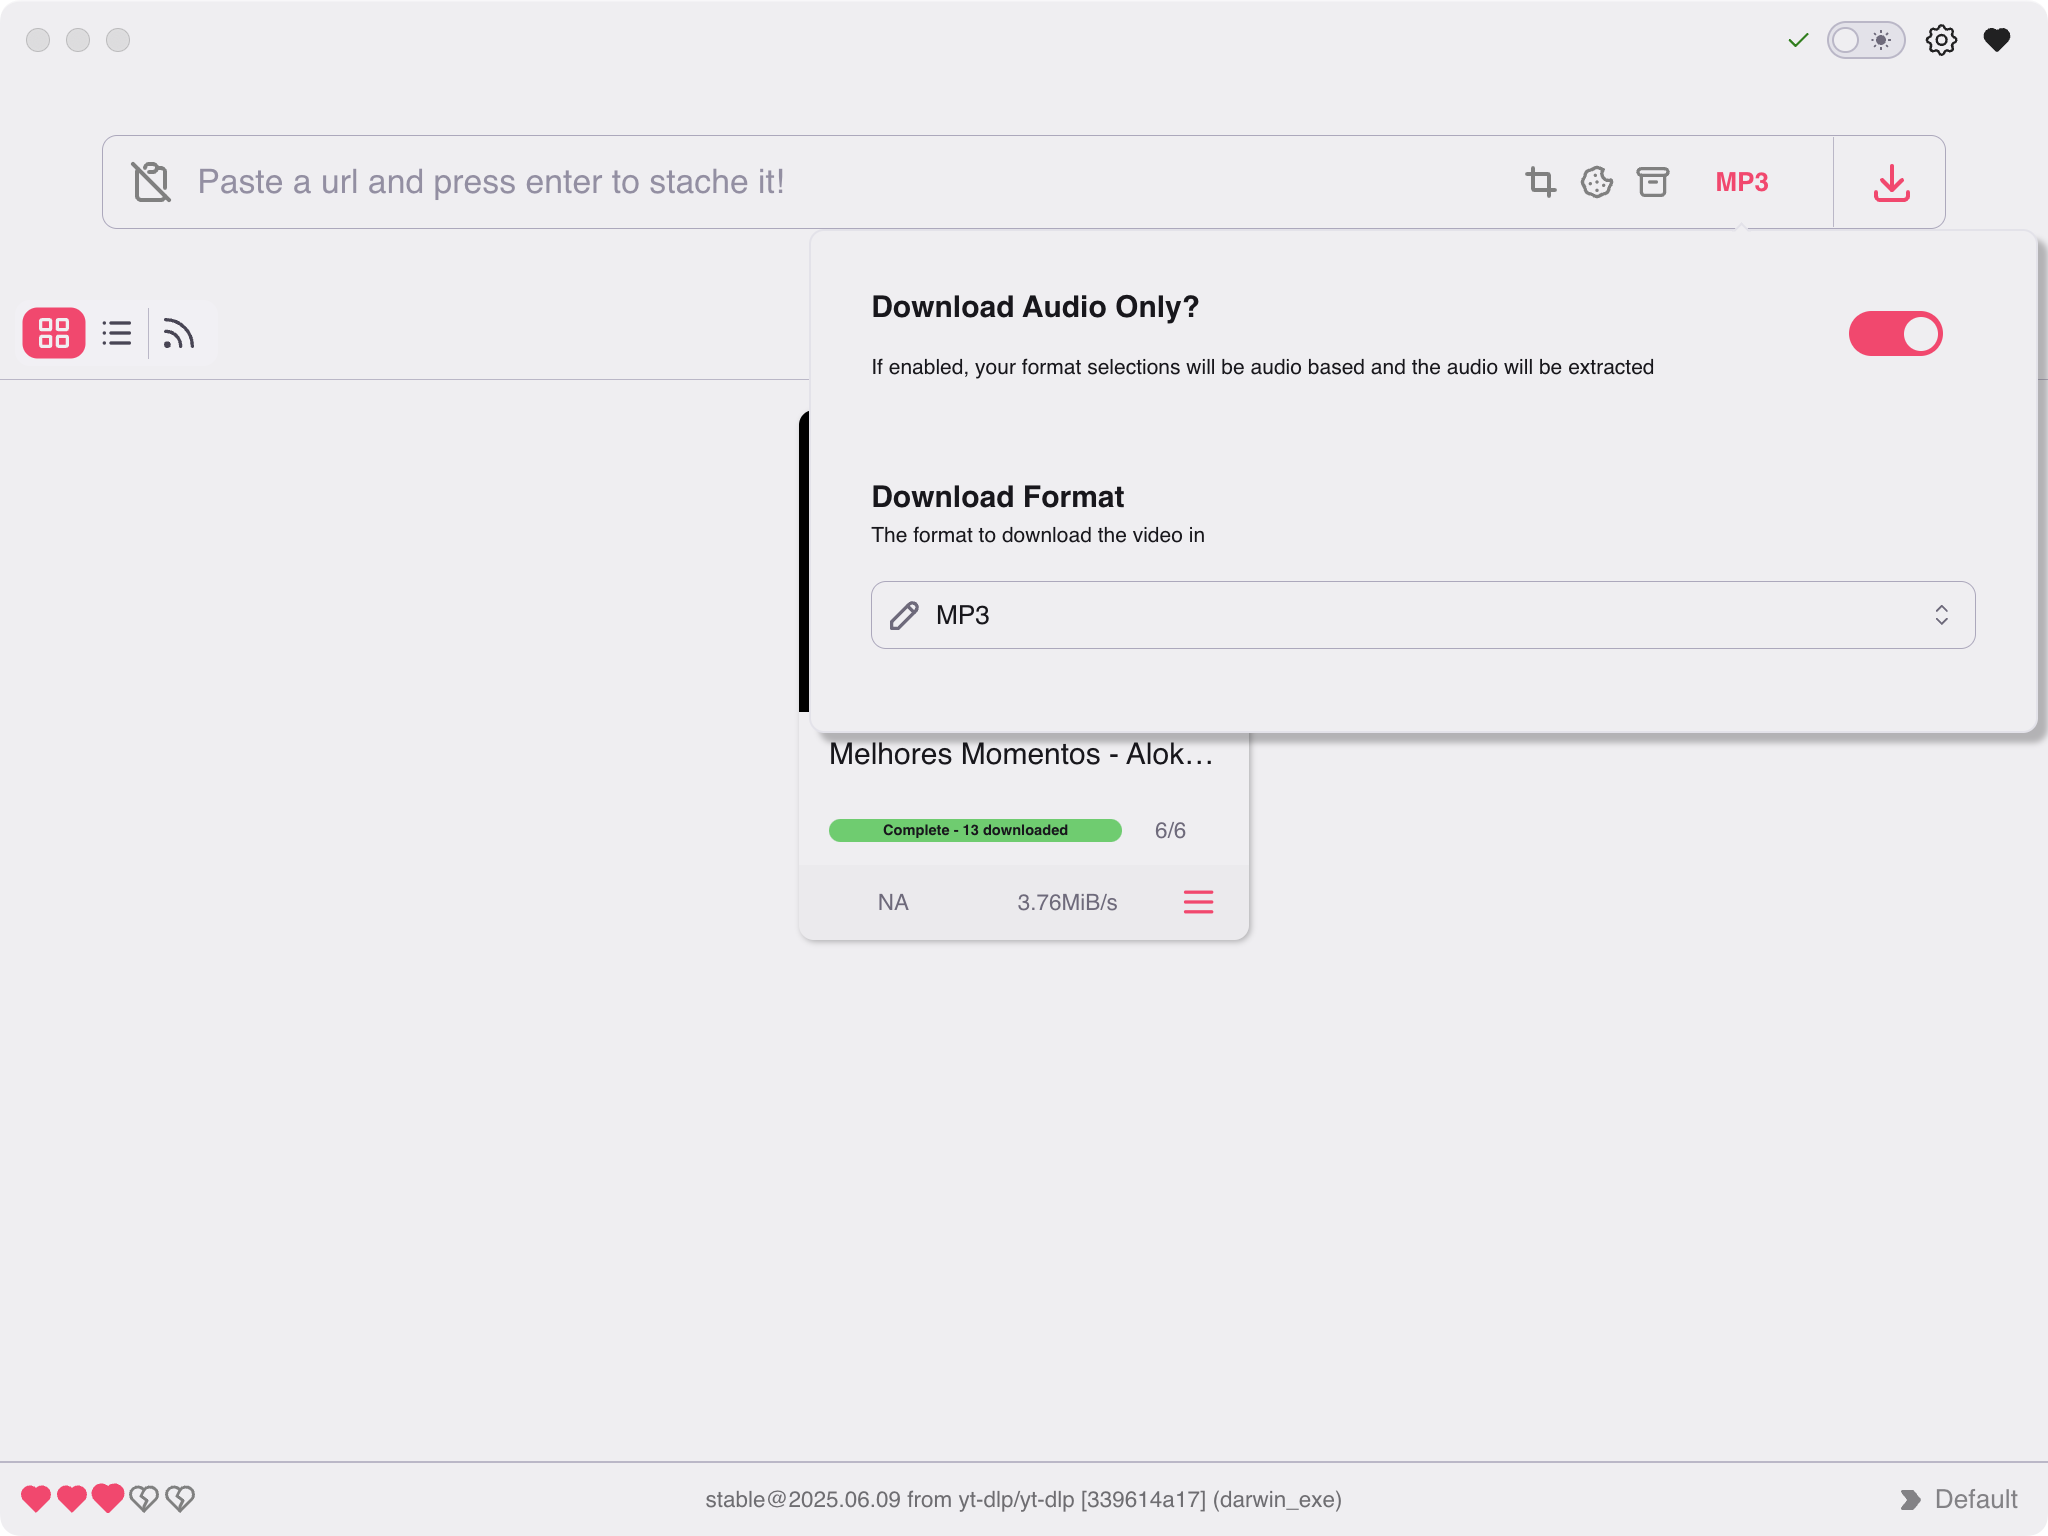Click the green checkmark status indicator

[1795, 40]
